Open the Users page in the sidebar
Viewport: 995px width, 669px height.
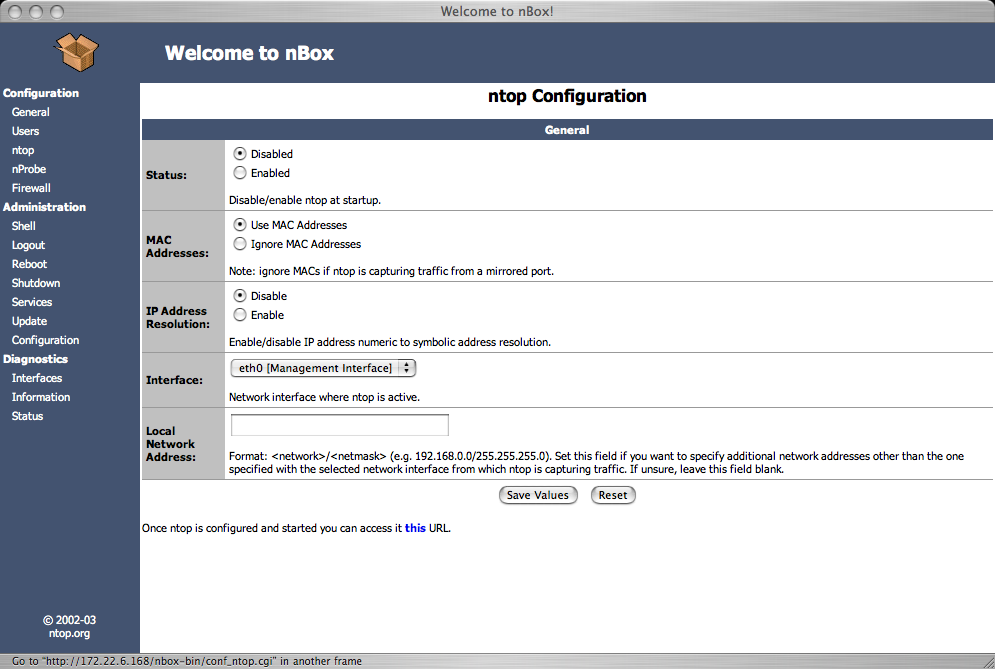coord(25,131)
